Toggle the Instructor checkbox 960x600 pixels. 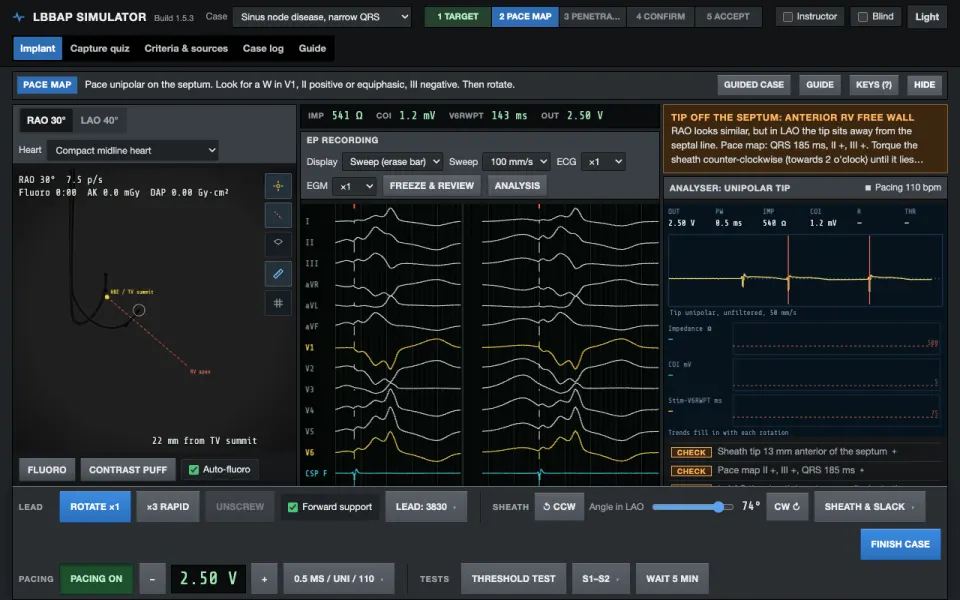[788, 17]
